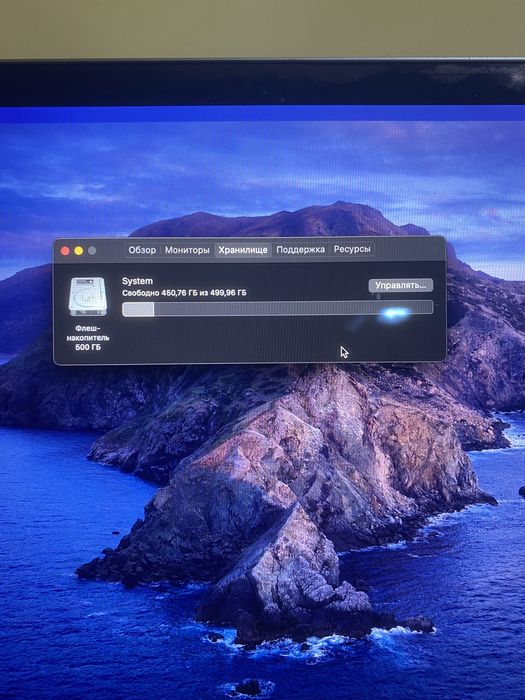Viewport: 525px width, 700px height.
Task: Go to the Поддержка tab
Action: coord(300,250)
